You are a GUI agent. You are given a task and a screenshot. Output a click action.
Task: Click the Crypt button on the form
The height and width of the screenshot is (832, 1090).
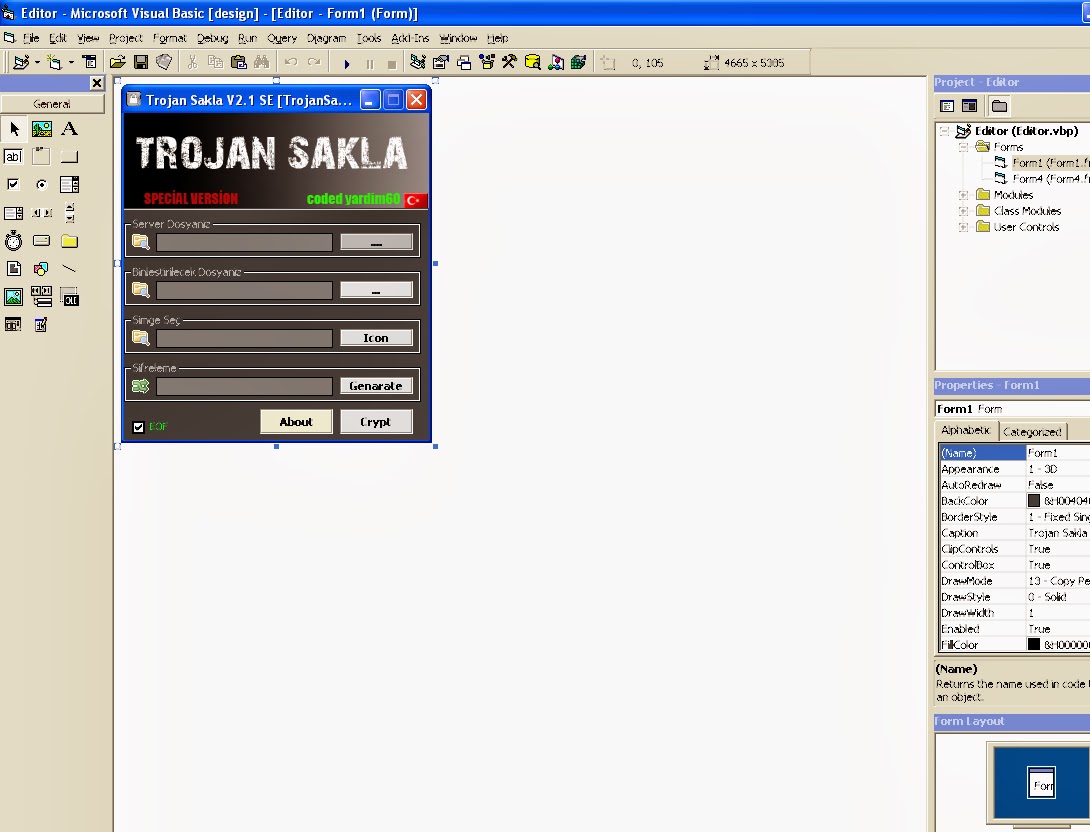click(375, 422)
